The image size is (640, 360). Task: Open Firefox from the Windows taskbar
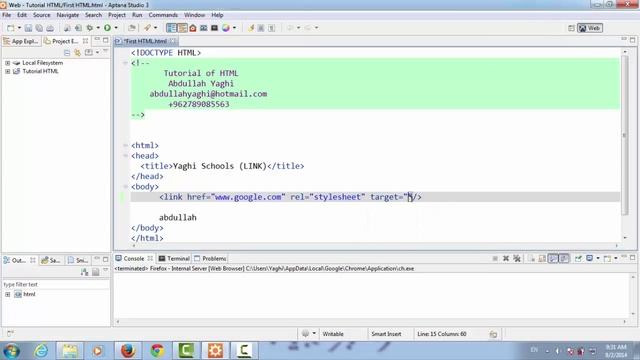coord(128,350)
